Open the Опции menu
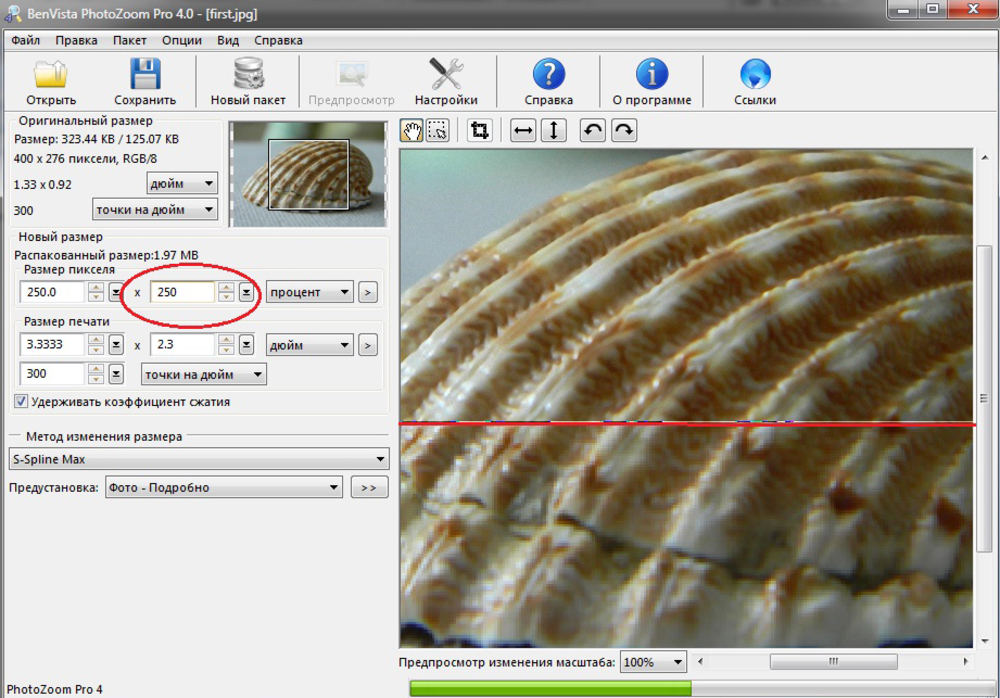 [181, 41]
